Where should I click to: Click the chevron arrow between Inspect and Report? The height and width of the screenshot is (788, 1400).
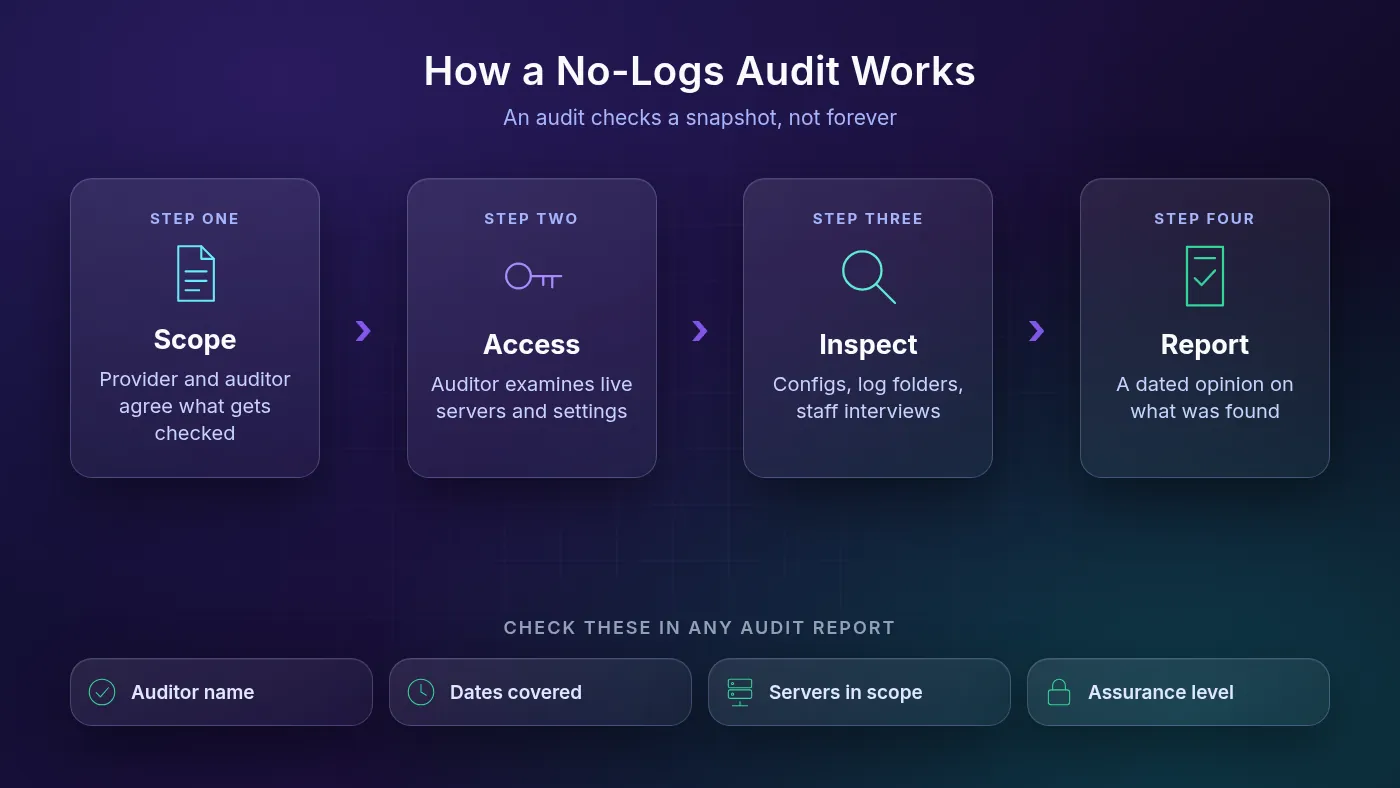point(1036,331)
